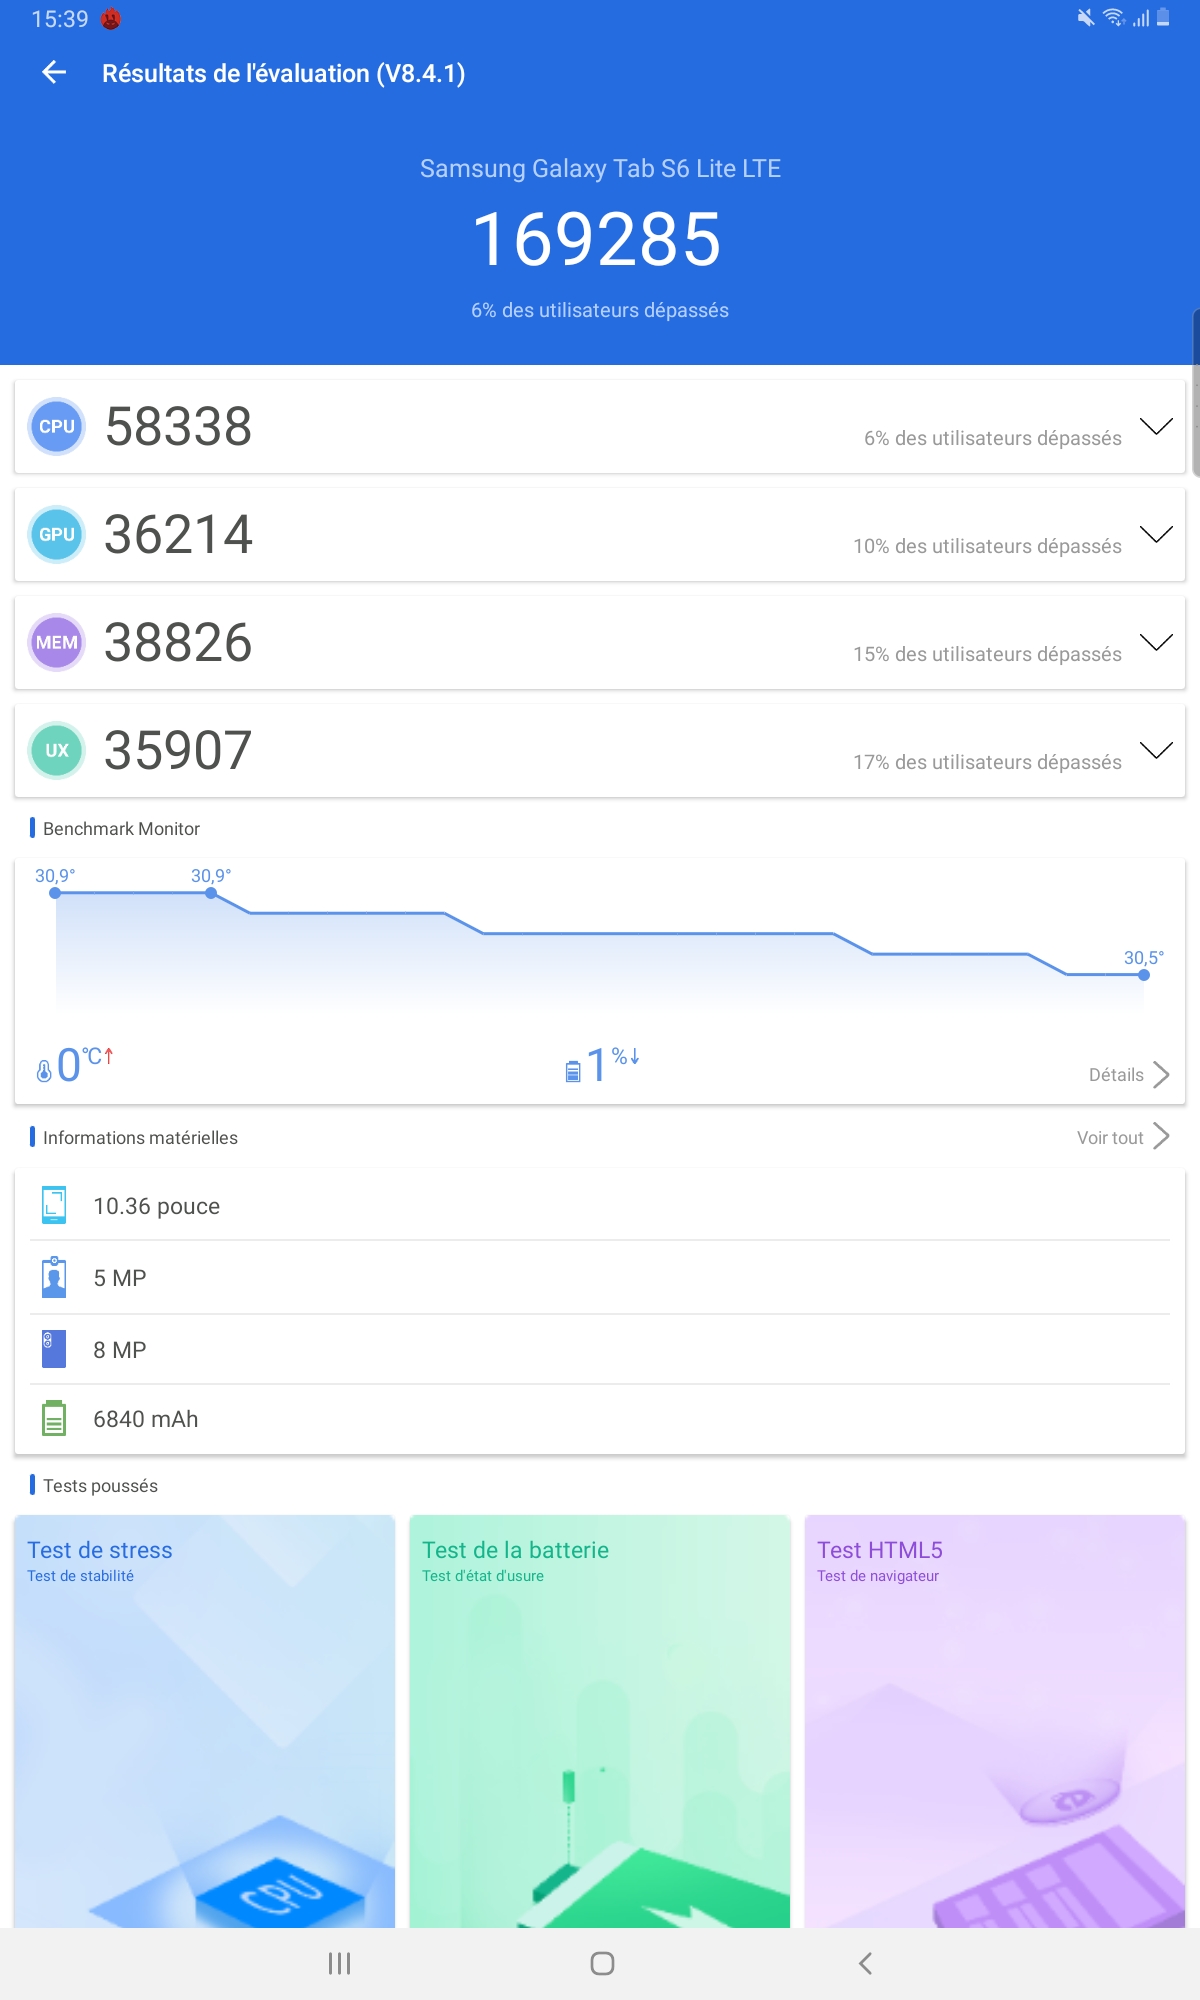
Task: Tap the front camera icon next to 5 MP
Action: (54, 1277)
